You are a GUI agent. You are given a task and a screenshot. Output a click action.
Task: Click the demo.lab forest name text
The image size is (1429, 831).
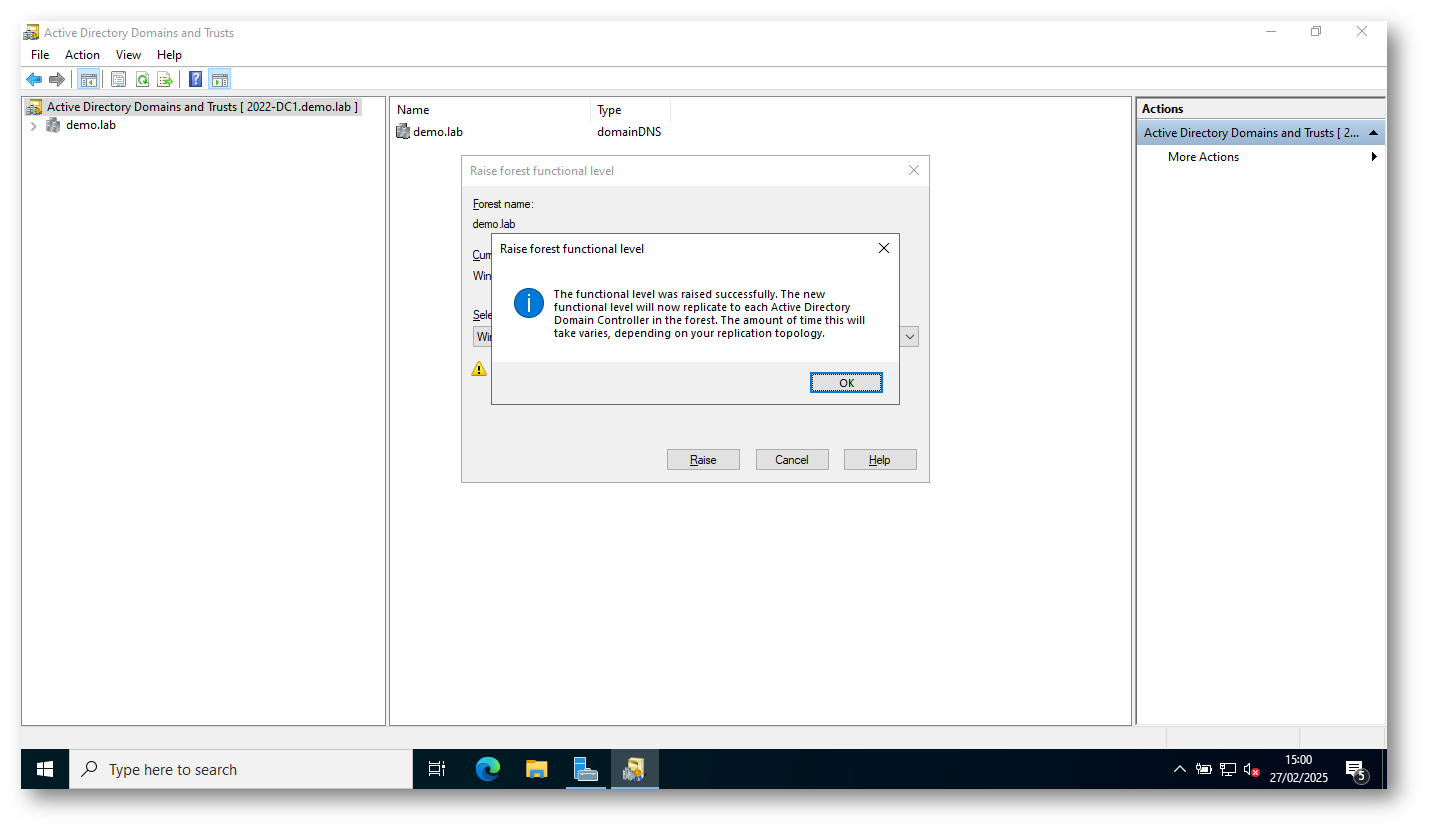point(494,224)
